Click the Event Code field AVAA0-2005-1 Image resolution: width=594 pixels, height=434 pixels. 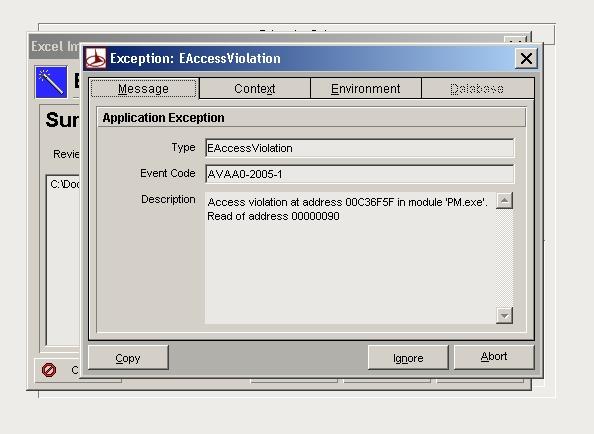(x=360, y=174)
